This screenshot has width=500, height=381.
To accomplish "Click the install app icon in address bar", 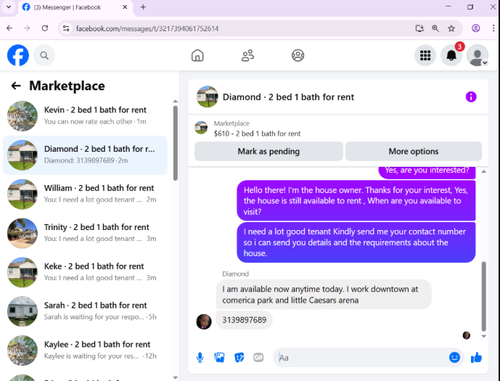I will [x=419, y=28].
